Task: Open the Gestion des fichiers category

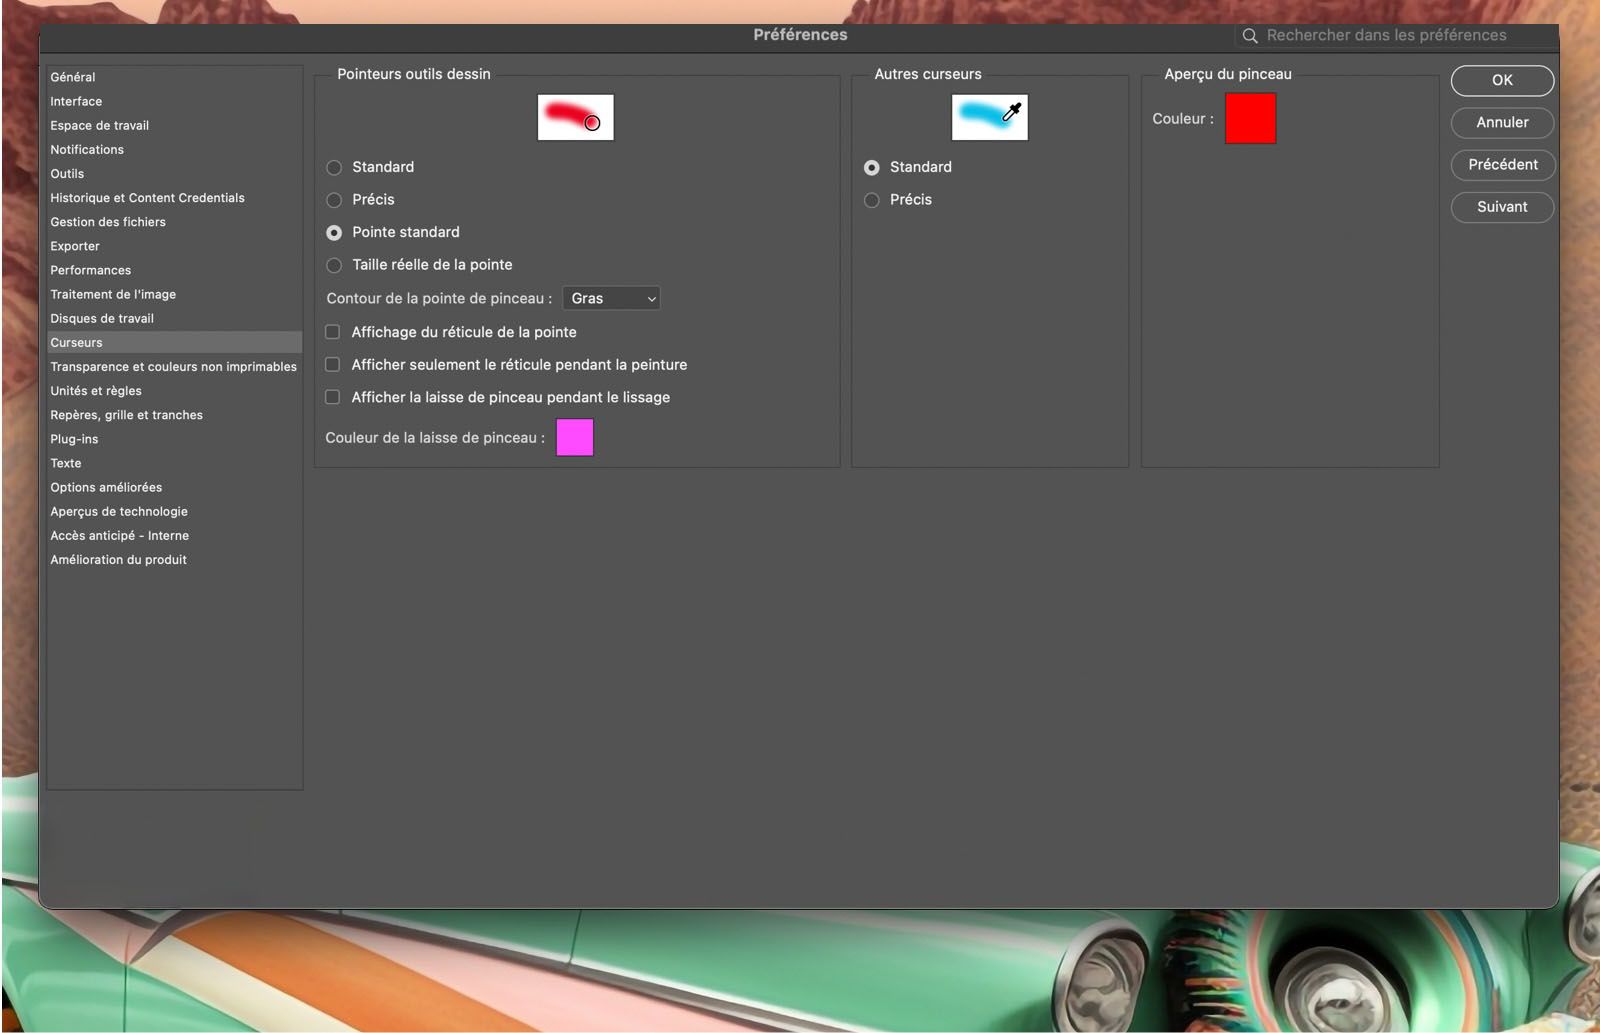Action: [x=175, y=222]
